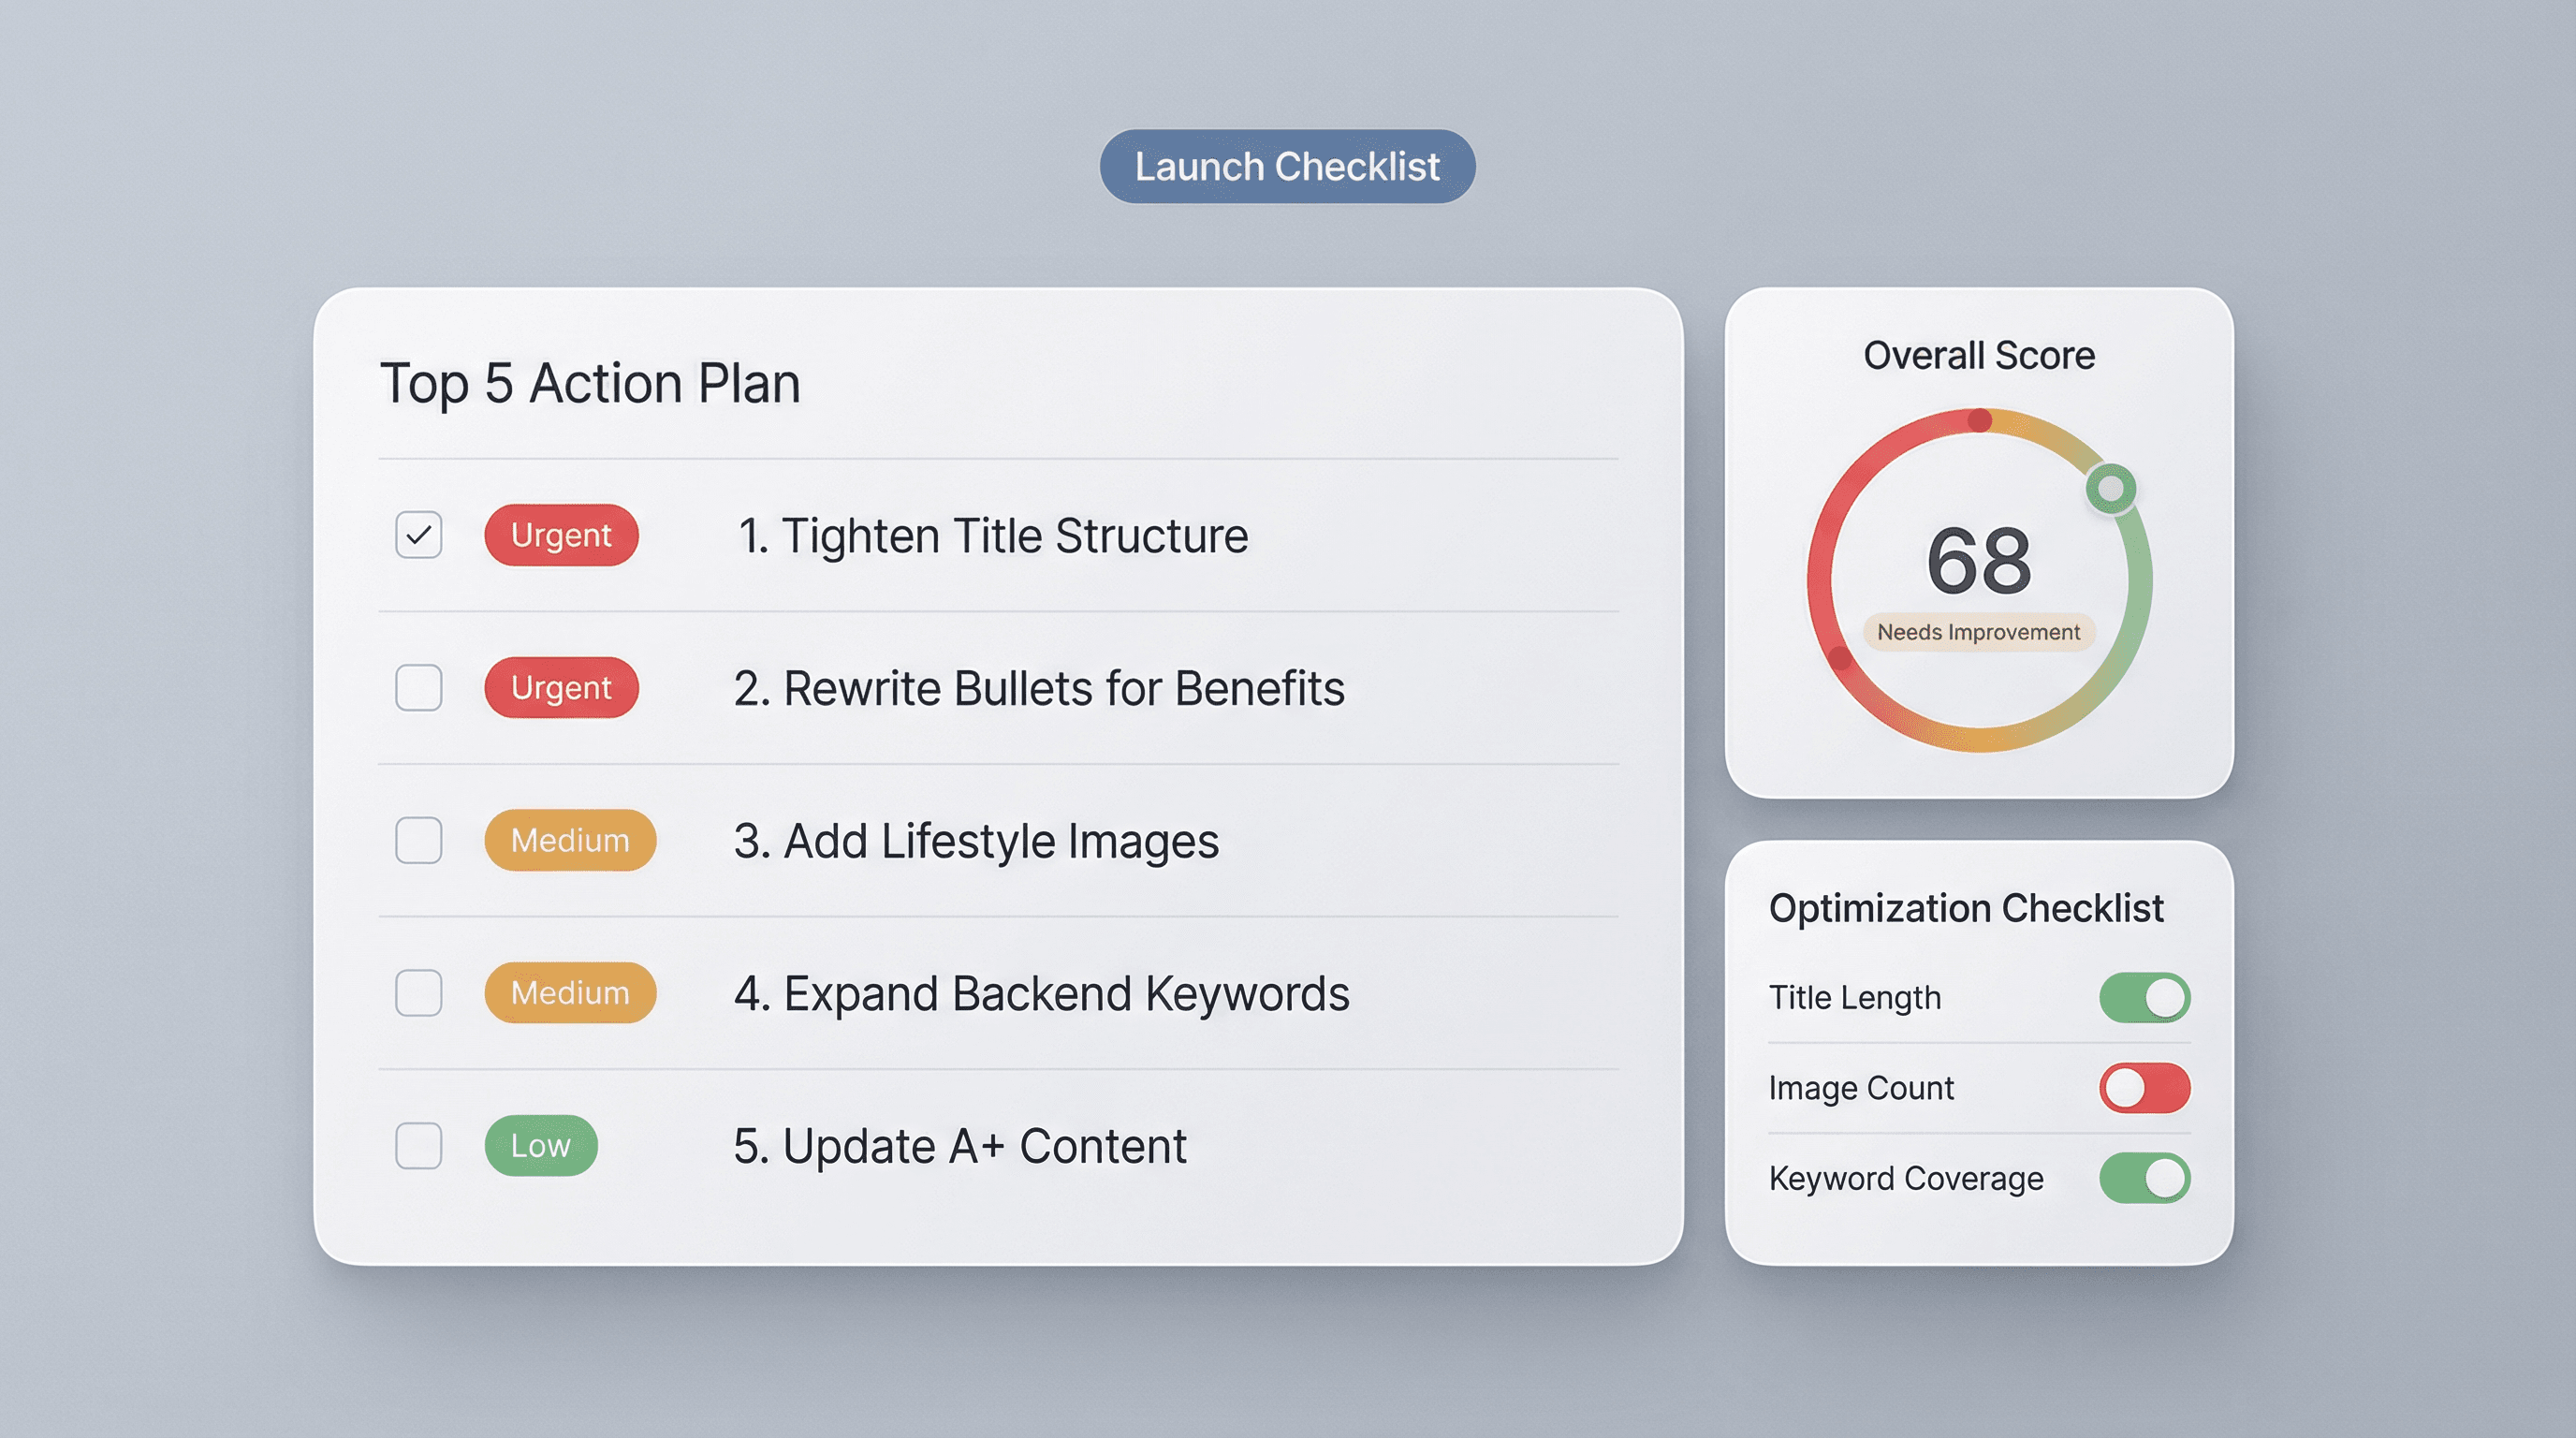
Task: Click the Urgent badge on Rewrite Bullets
Action: click(x=561, y=688)
